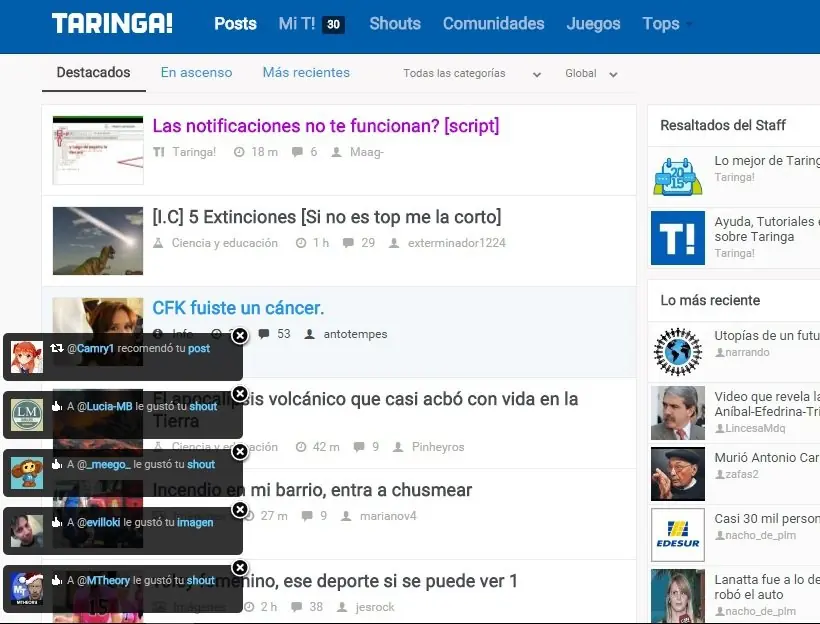
Task: Open post CFK fuiste un cáncer
Action: click(238, 308)
